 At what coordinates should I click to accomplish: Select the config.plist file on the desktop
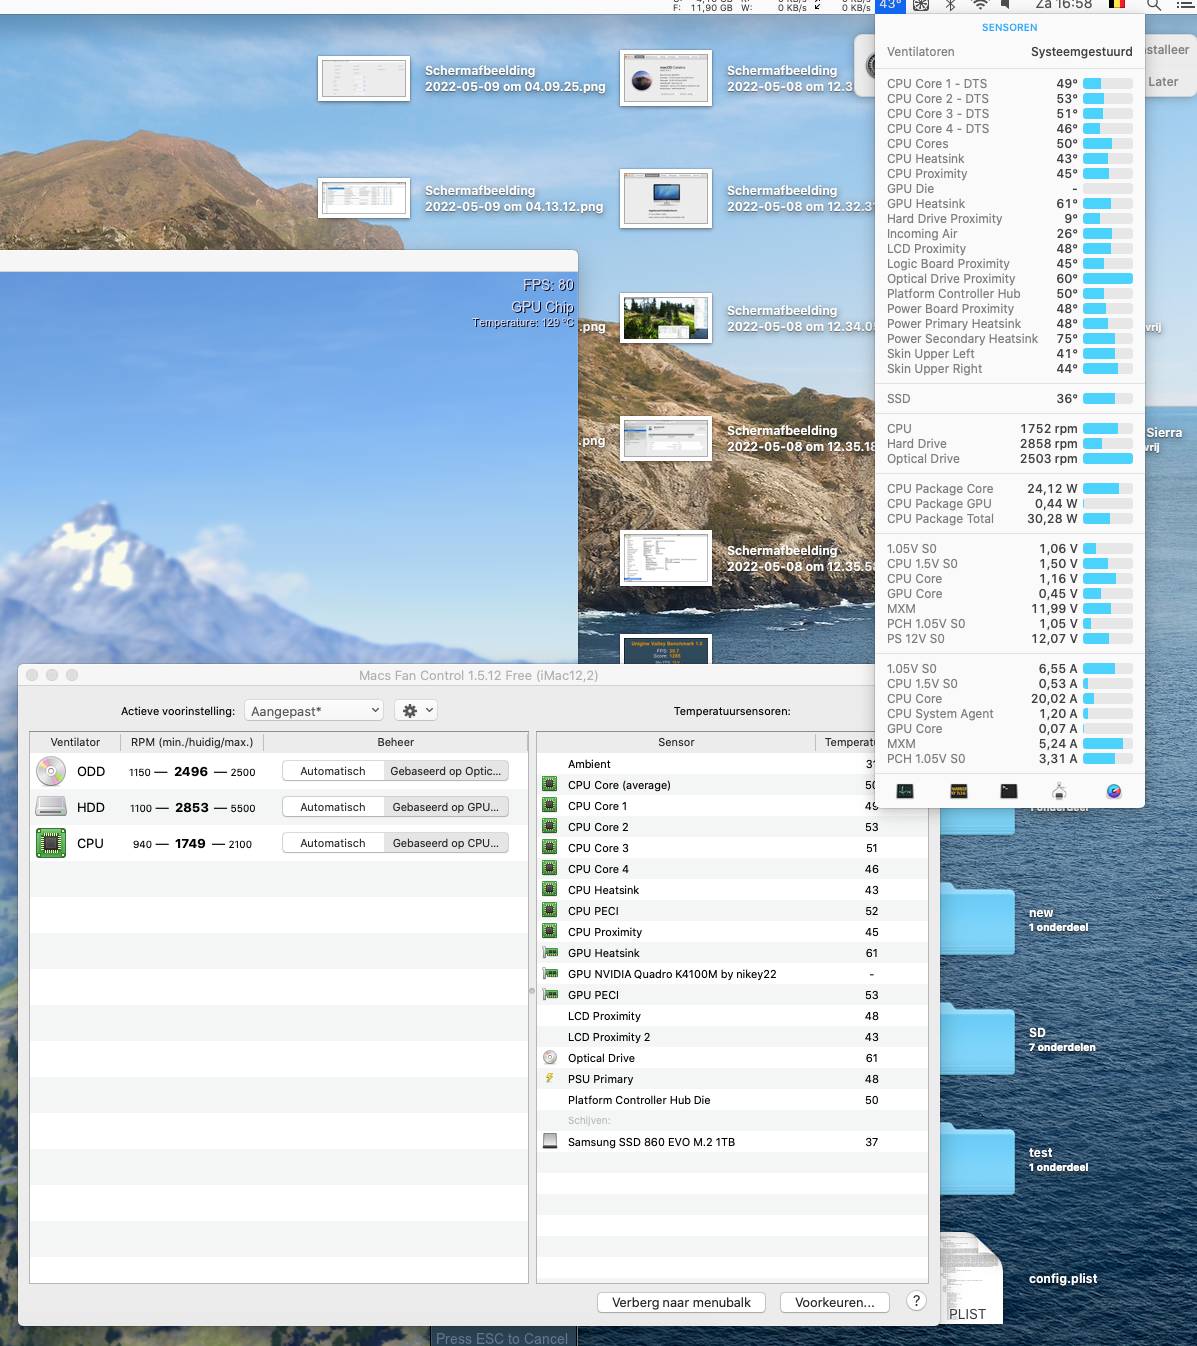[x=971, y=1279]
